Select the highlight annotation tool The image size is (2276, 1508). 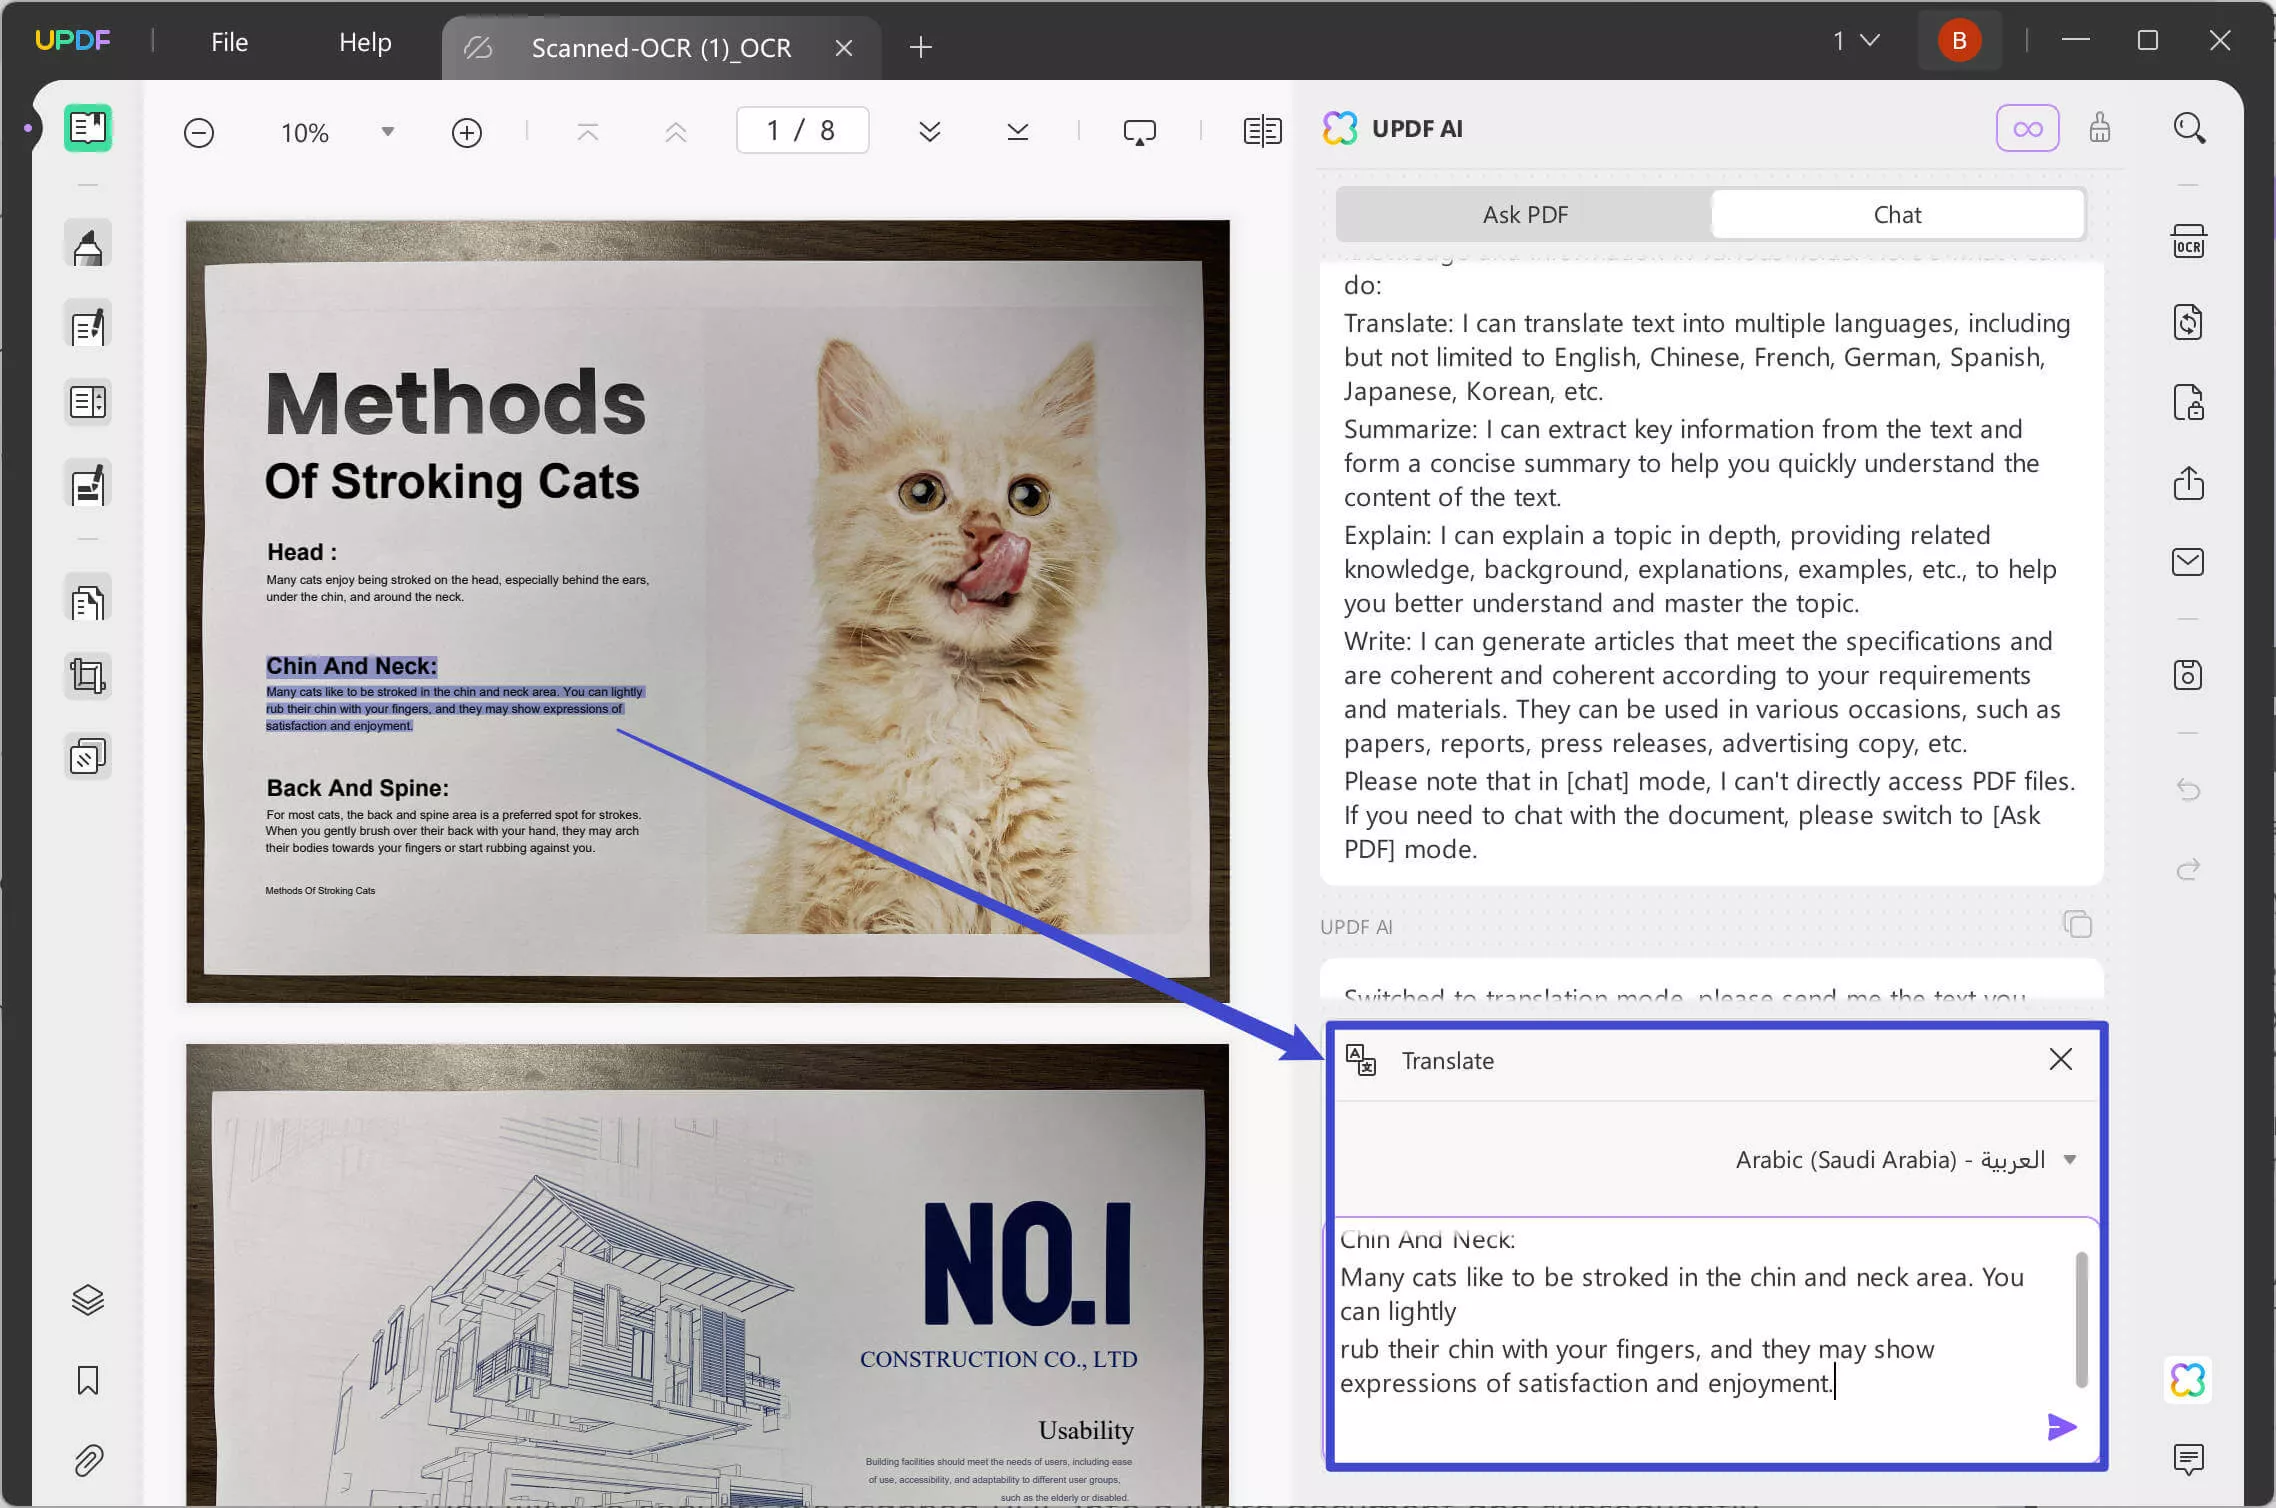click(87, 246)
